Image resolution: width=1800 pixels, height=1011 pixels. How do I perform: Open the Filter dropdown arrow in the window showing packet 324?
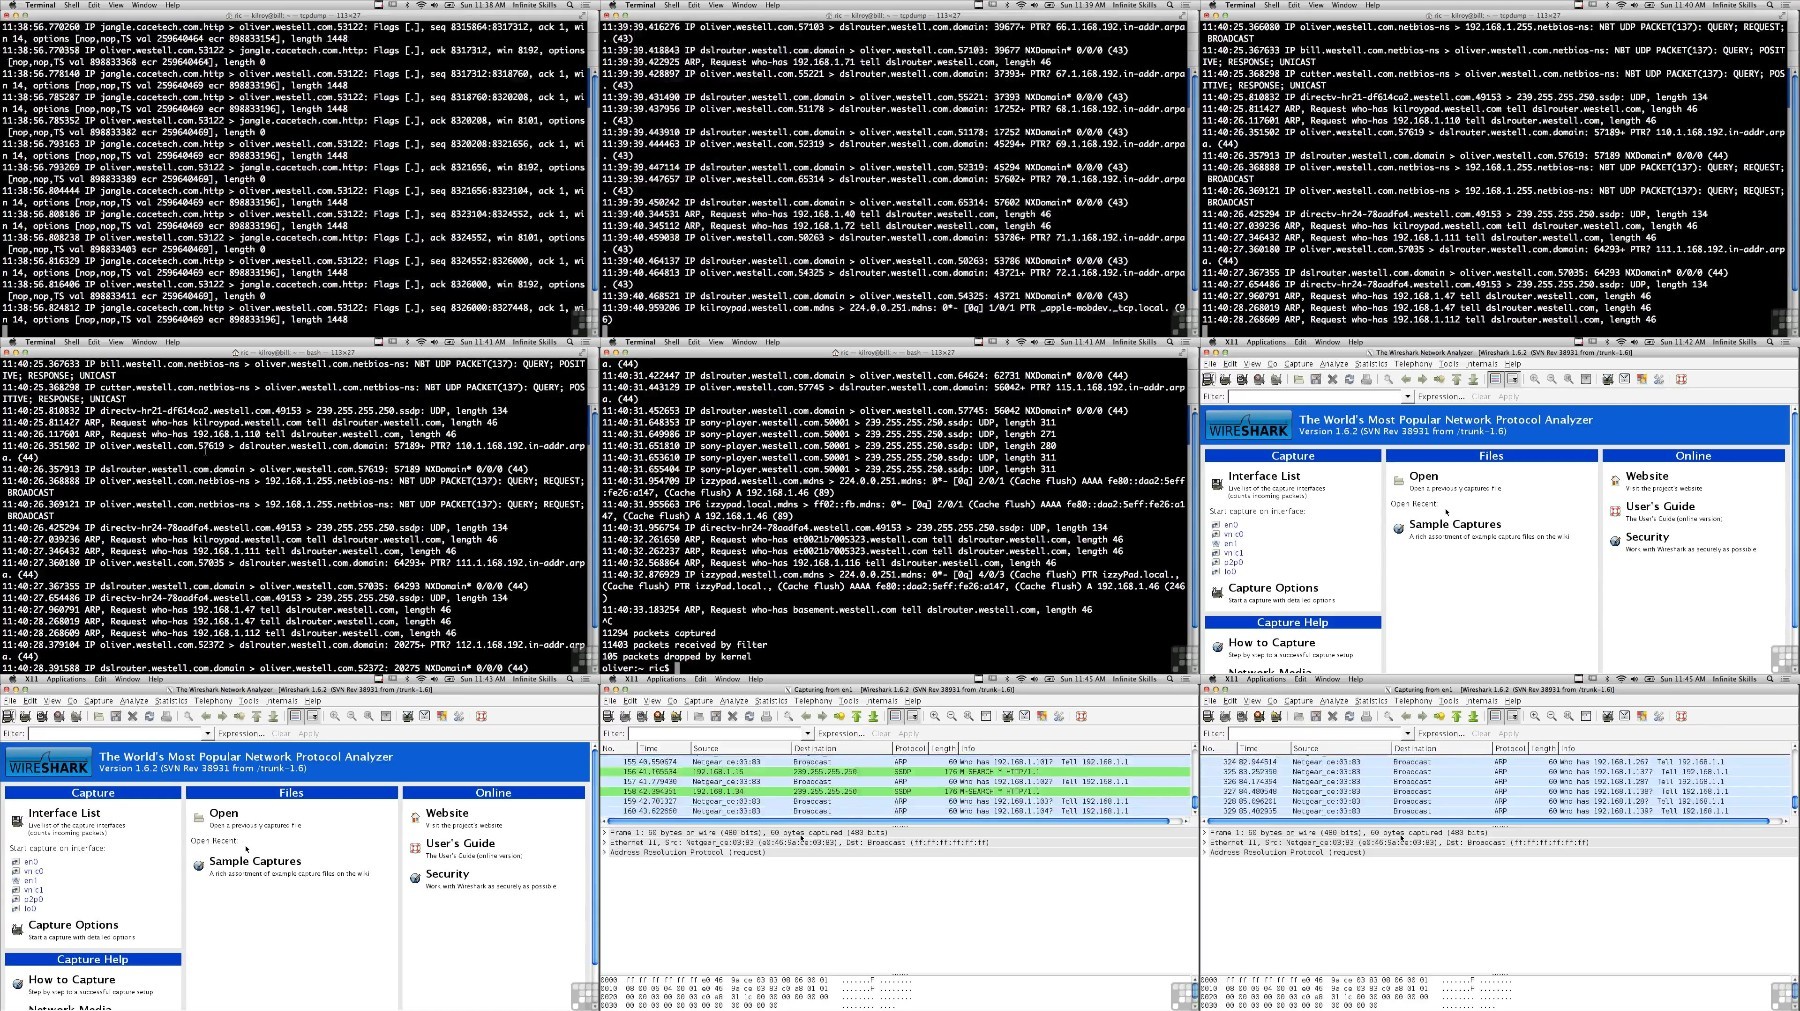click(1407, 734)
